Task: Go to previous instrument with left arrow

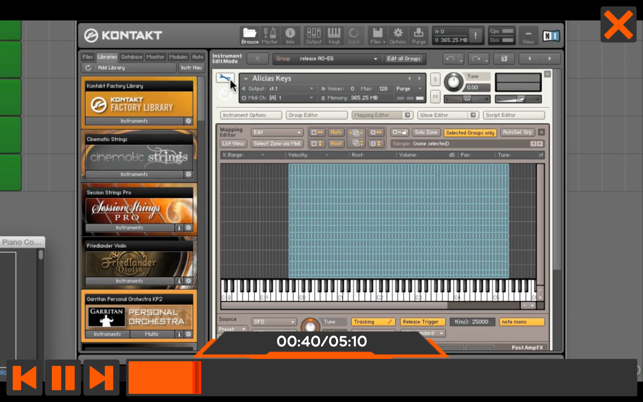Action: 529,59
